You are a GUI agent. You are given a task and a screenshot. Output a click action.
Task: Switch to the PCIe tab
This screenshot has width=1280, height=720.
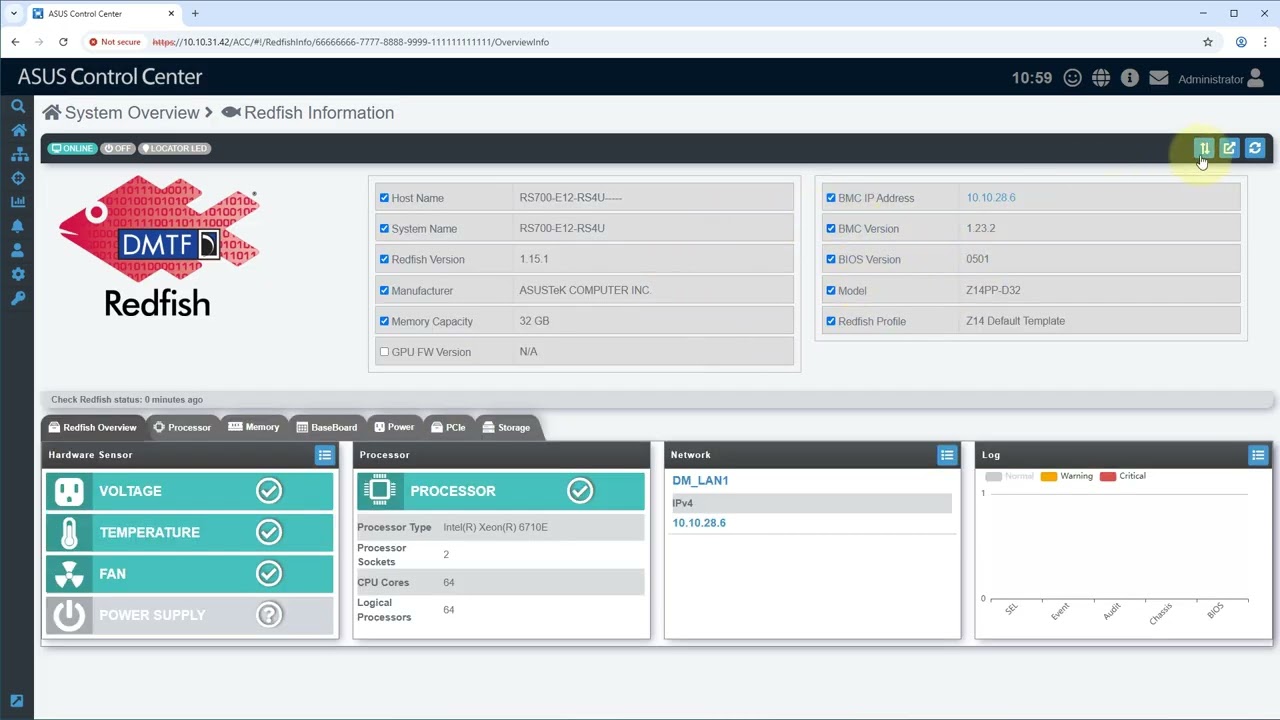[x=449, y=427]
